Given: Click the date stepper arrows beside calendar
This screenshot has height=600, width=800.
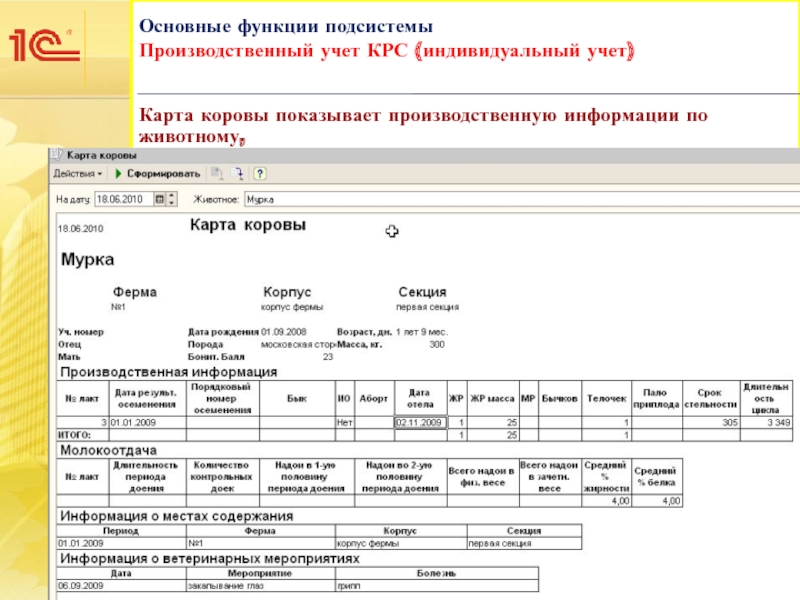Looking at the screenshot, I should [171, 199].
